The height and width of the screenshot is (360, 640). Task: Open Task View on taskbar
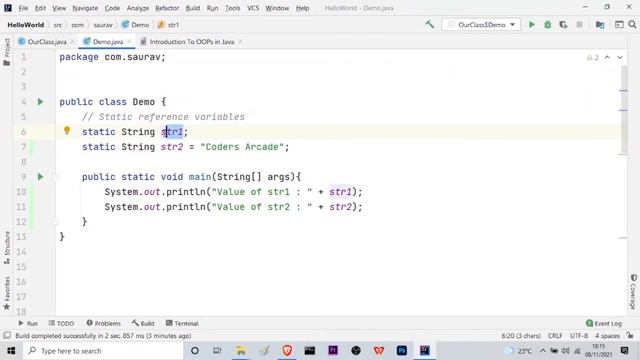pos(217,350)
